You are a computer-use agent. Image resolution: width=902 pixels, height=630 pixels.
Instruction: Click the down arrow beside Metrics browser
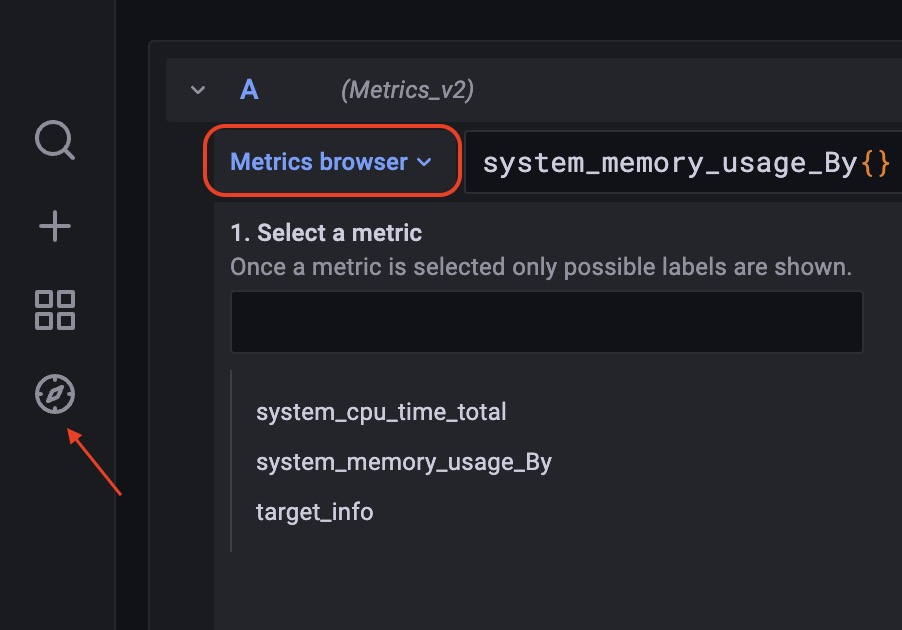[424, 162]
